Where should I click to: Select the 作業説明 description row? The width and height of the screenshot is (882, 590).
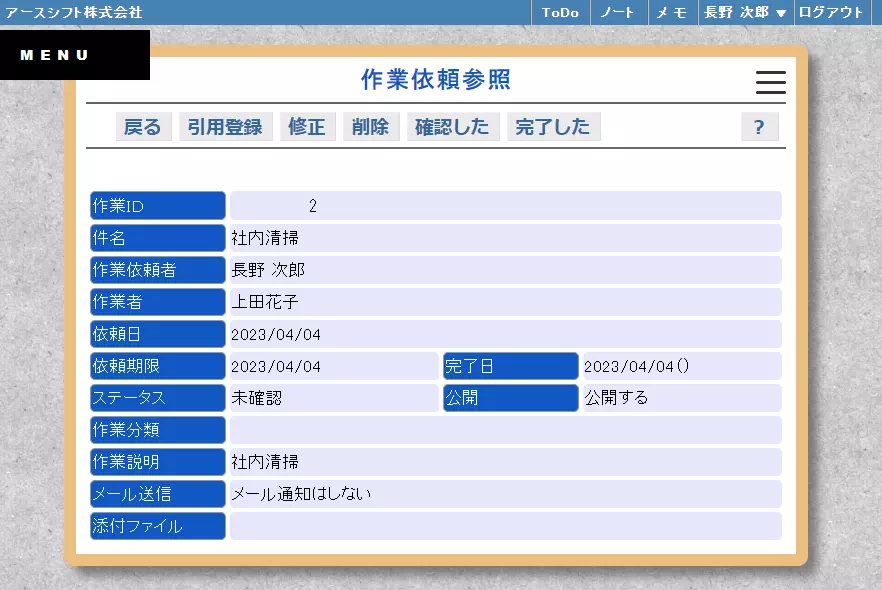156,461
